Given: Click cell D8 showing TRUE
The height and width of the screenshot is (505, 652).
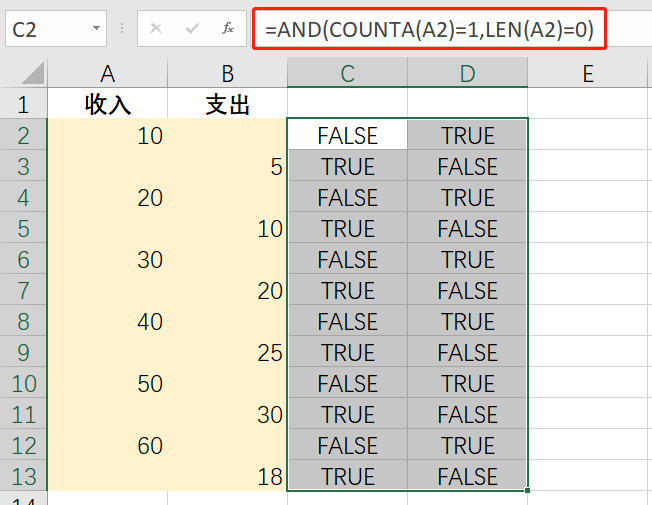Looking at the screenshot, I should pyautogui.click(x=467, y=320).
